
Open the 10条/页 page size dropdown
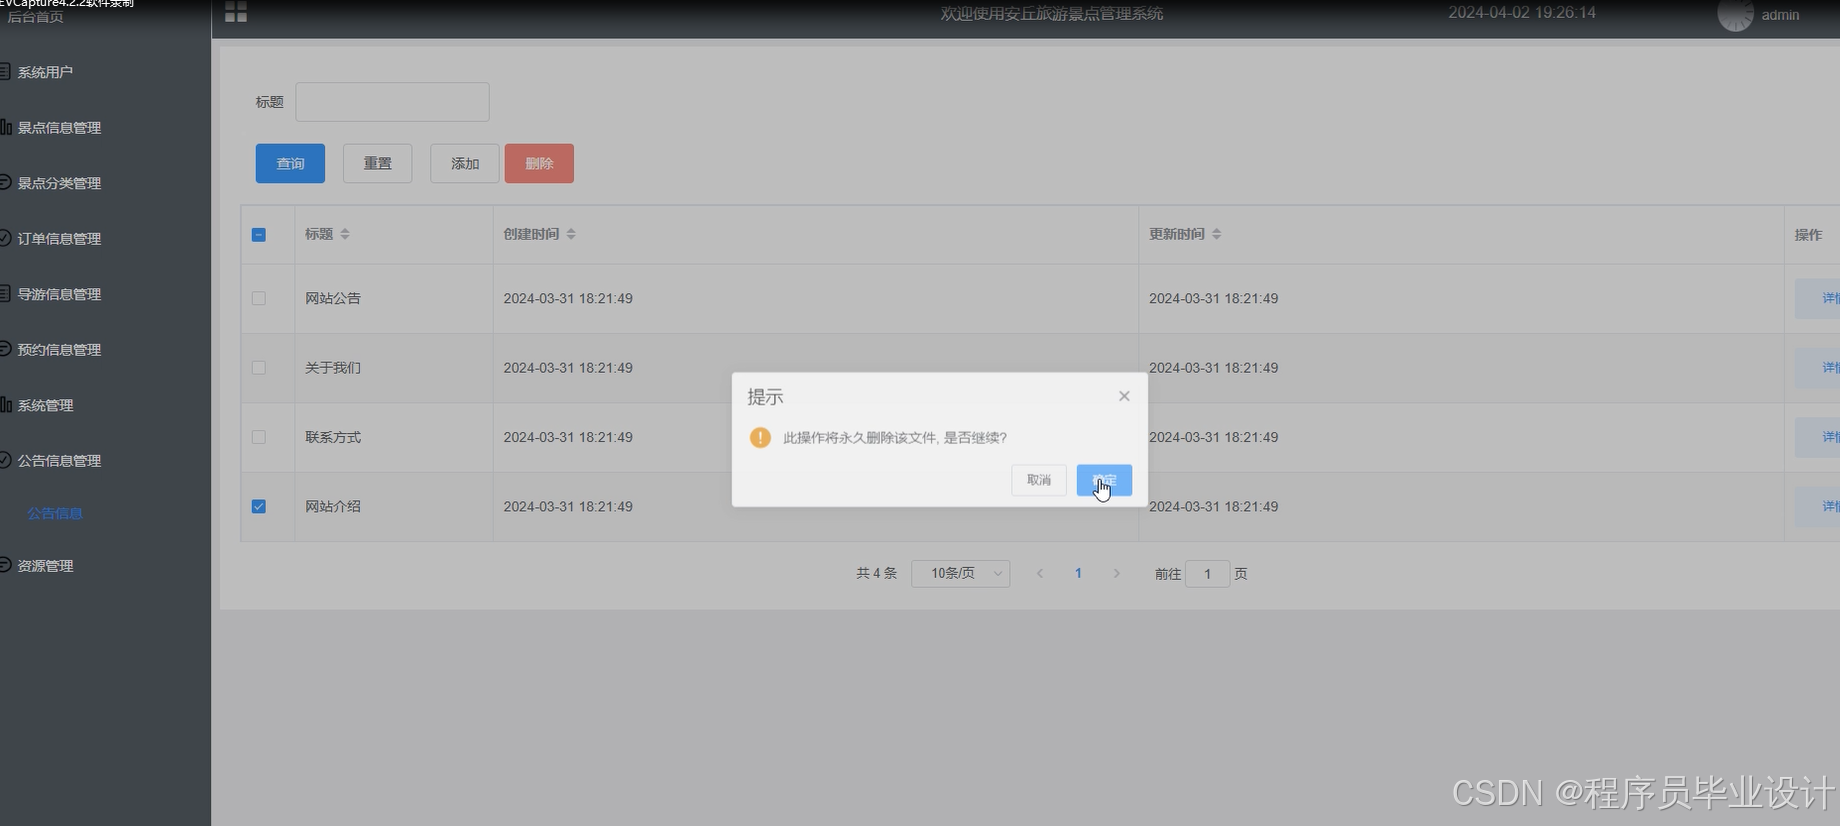pos(960,573)
